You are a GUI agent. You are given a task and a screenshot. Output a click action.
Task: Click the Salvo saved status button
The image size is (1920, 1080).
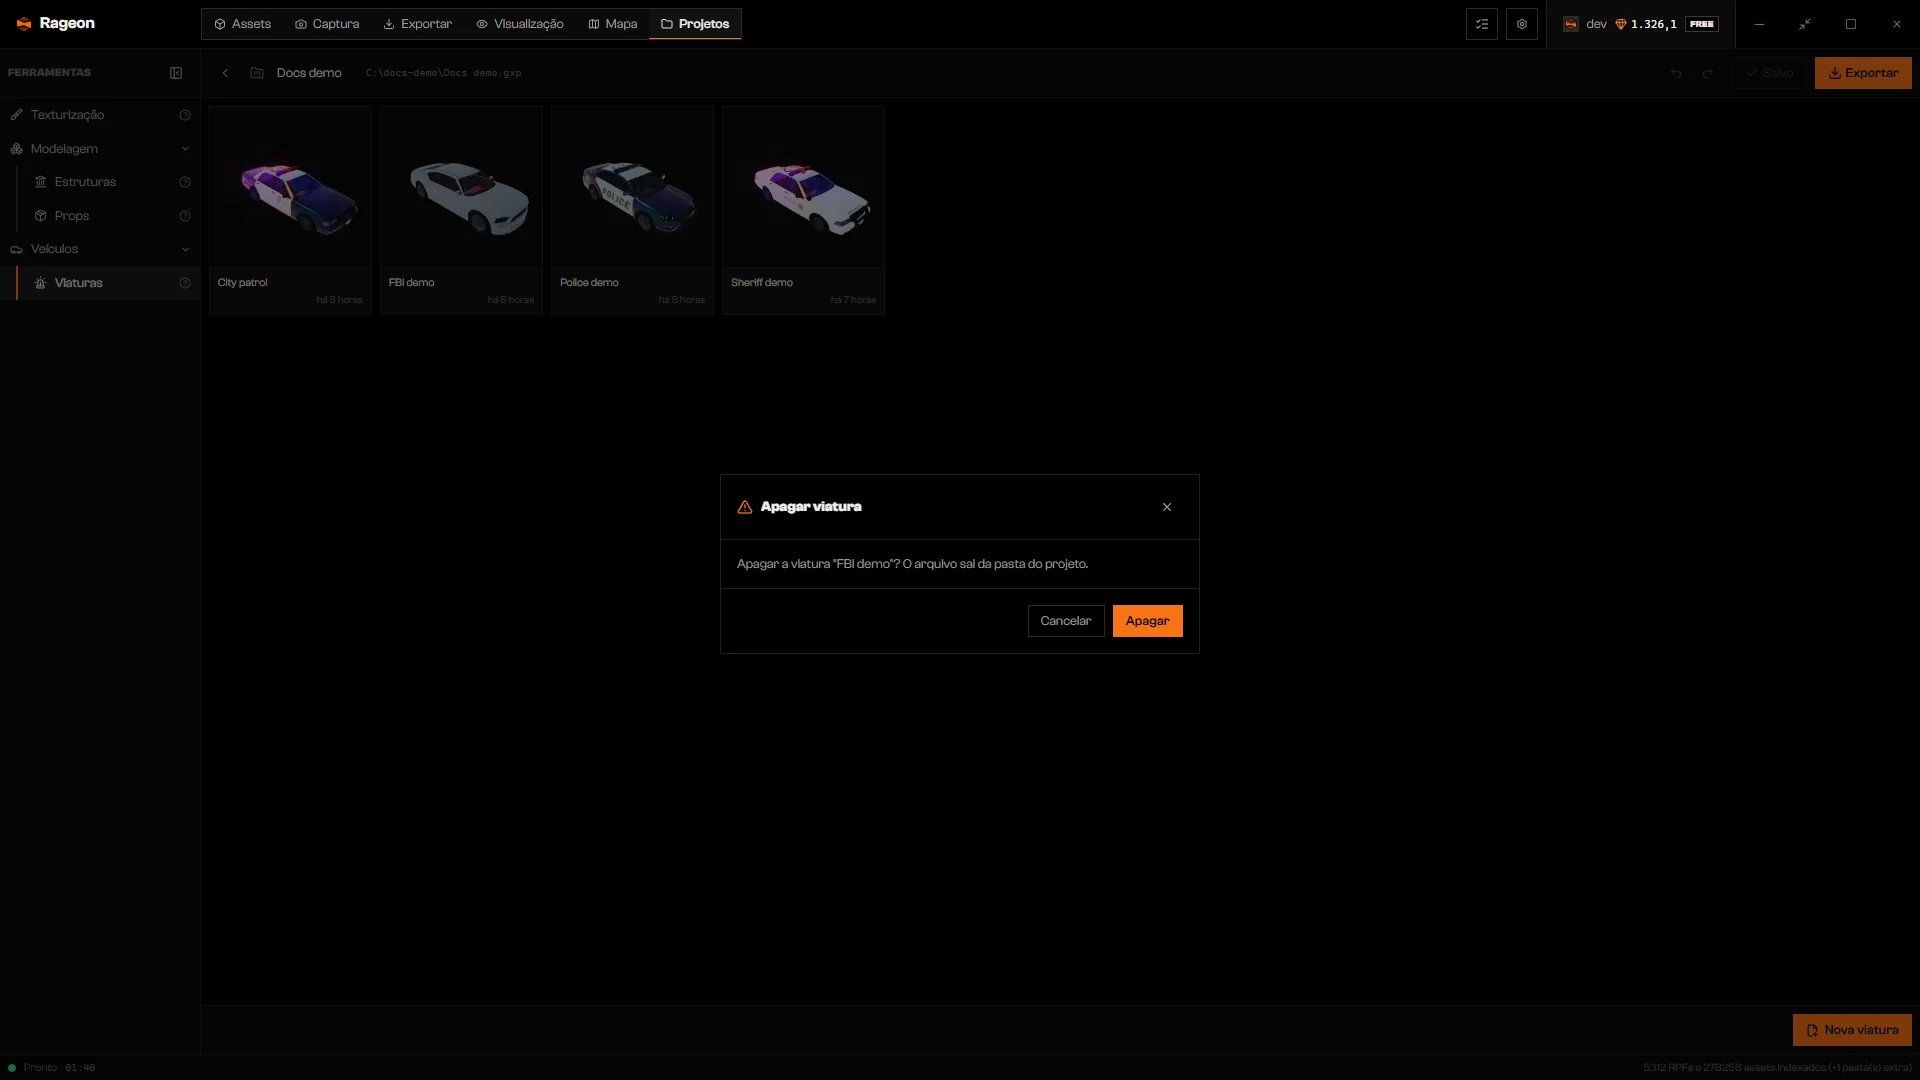pyautogui.click(x=1769, y=73)
